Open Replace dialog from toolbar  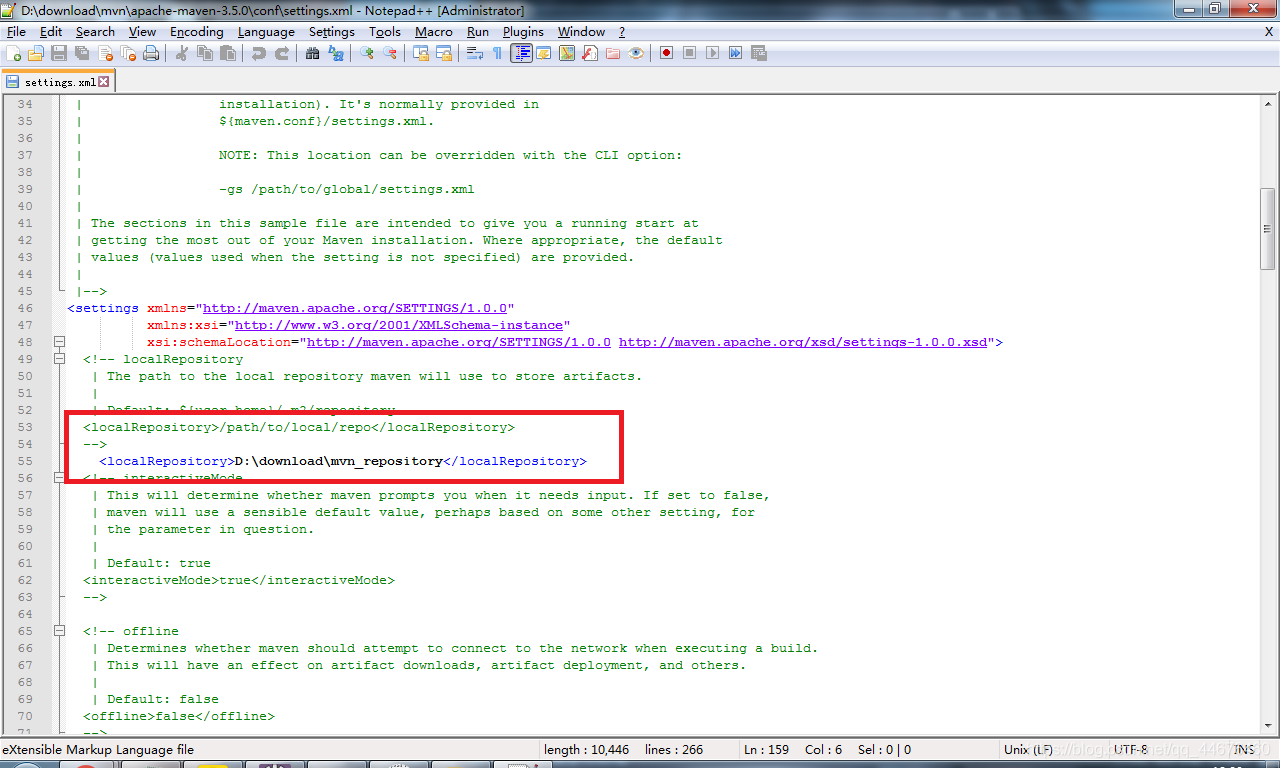coord(335,53)
